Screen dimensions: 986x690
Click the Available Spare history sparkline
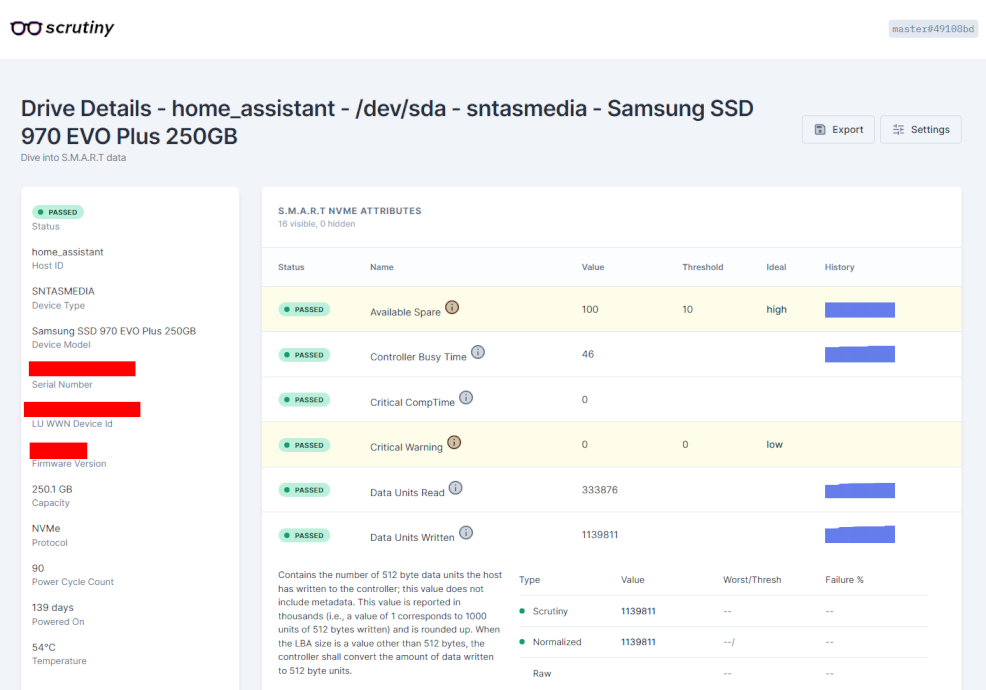point(860,309)
